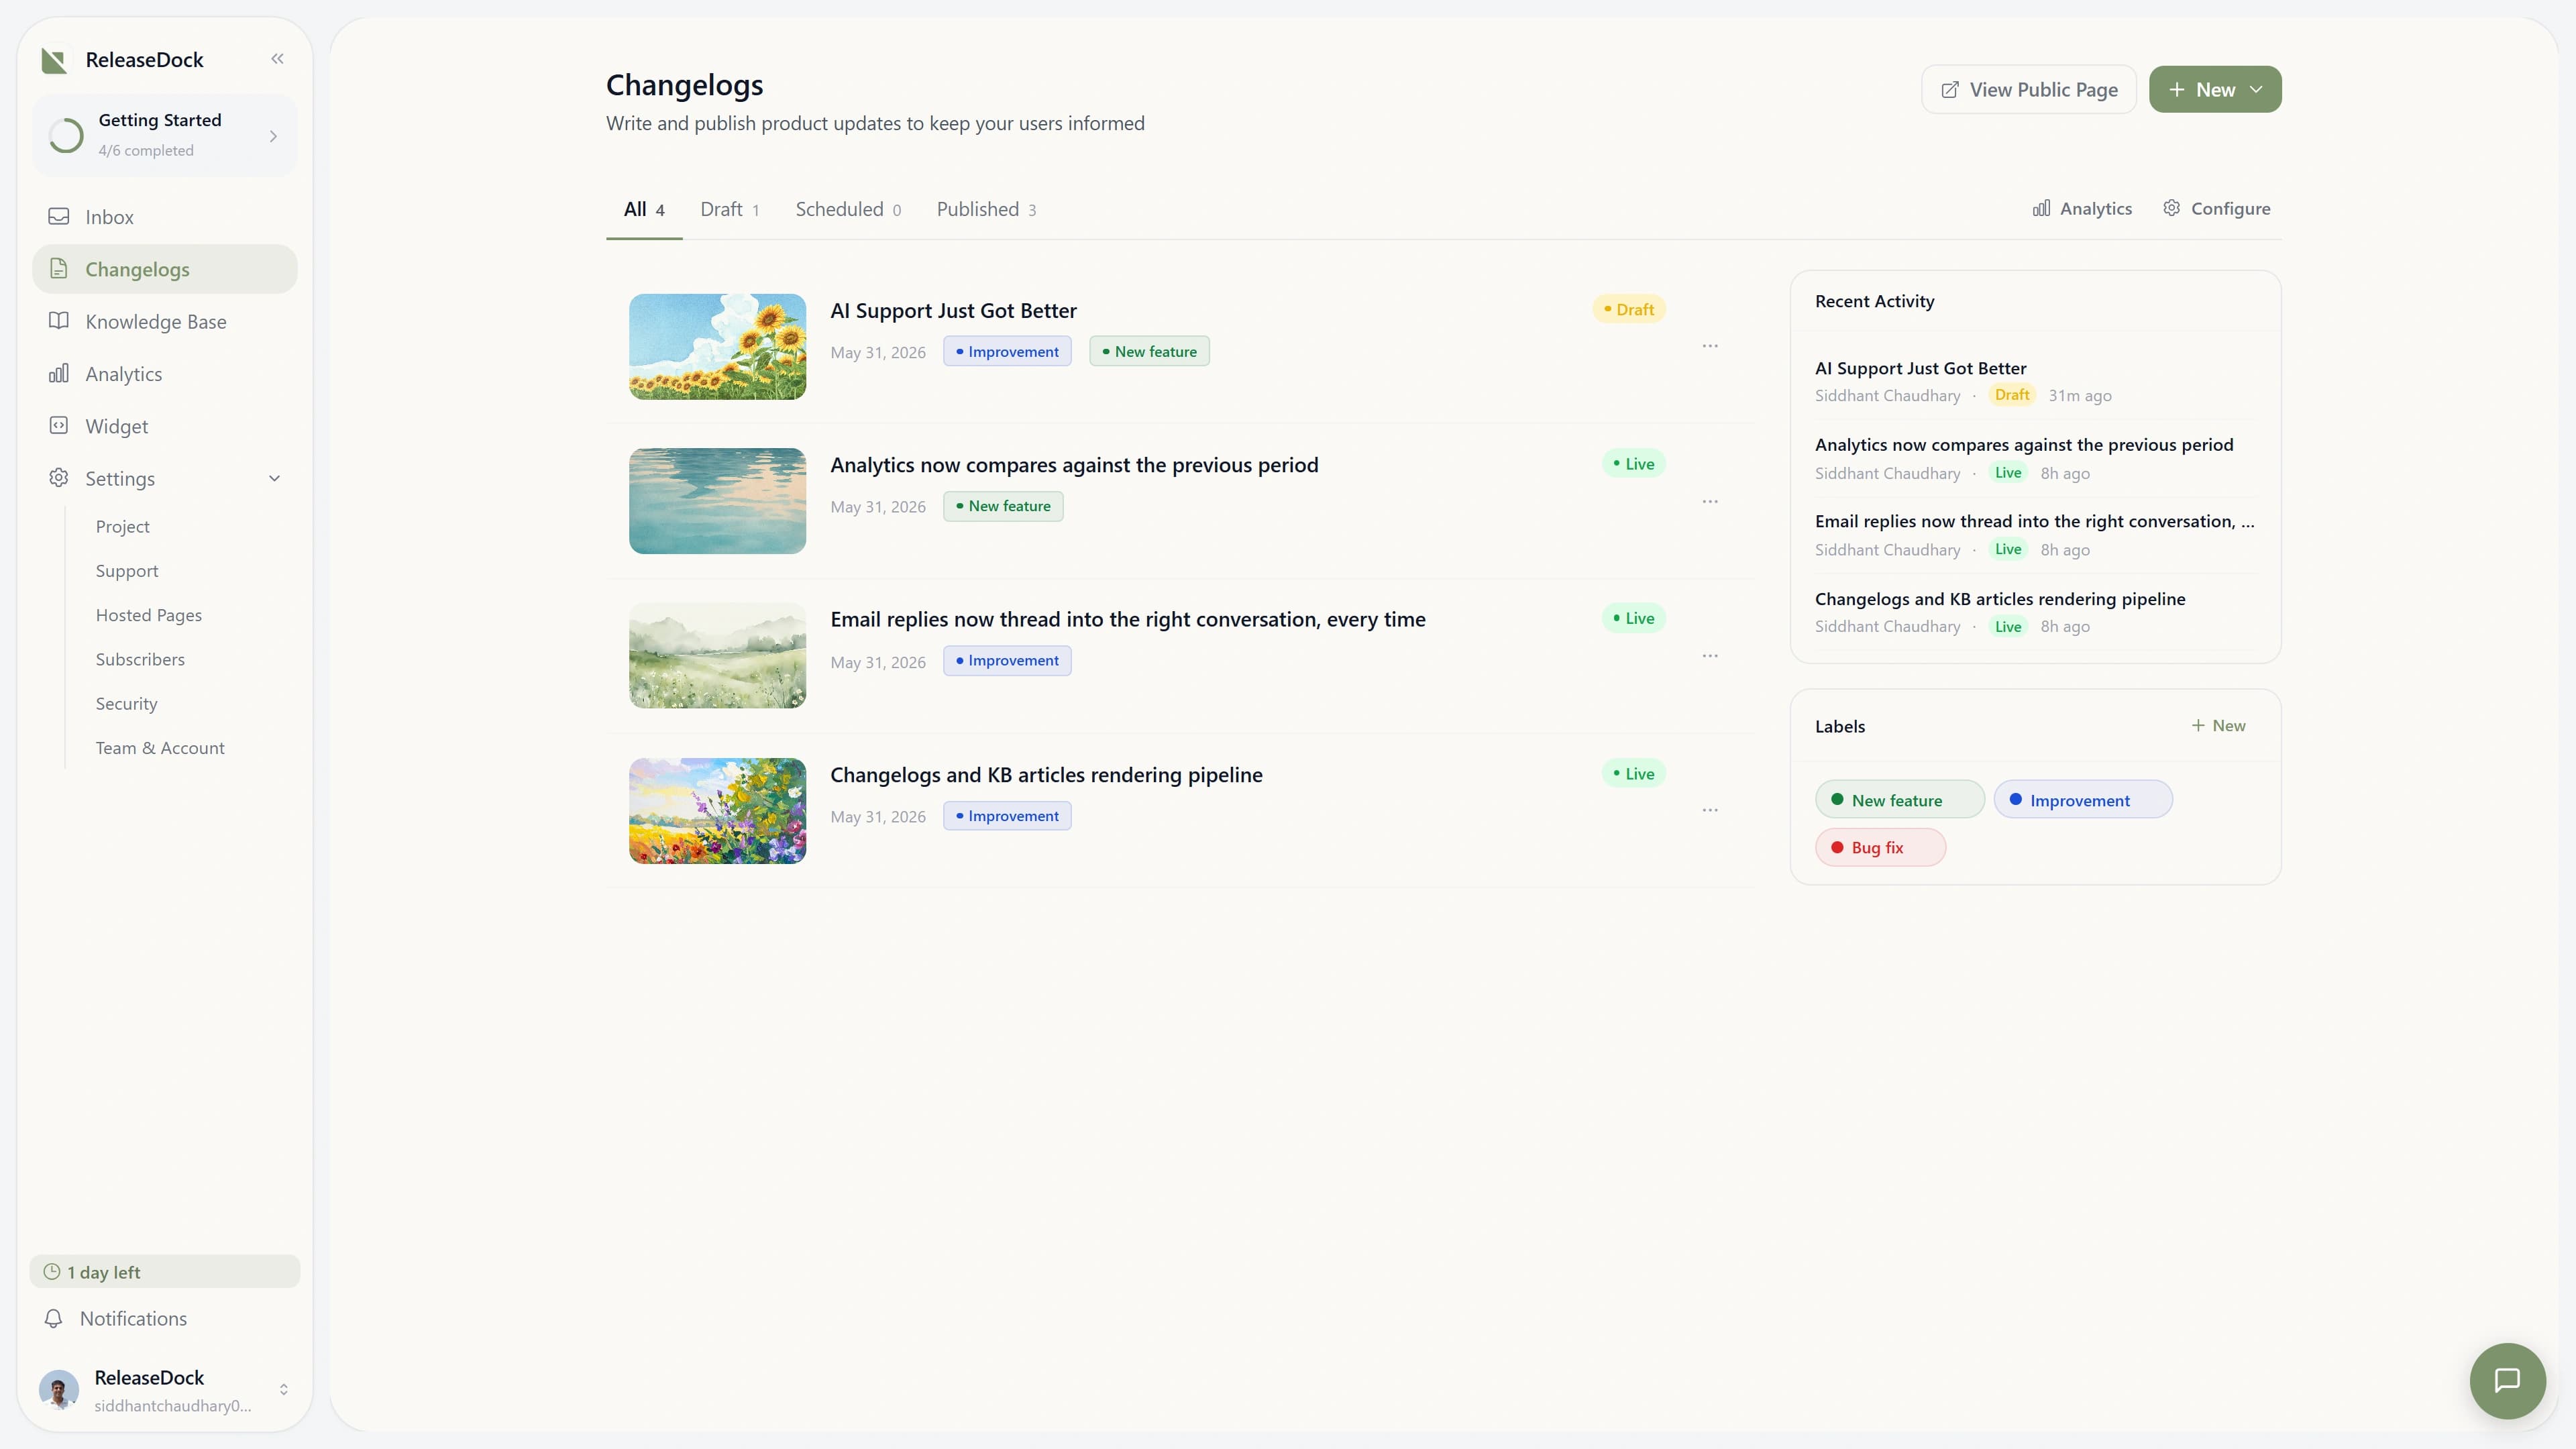Image resolution: width=2576 pixels, height=1449 pixels.
Task: Open the account switcher up-down arrows
Action: [x=284, y=1389]
